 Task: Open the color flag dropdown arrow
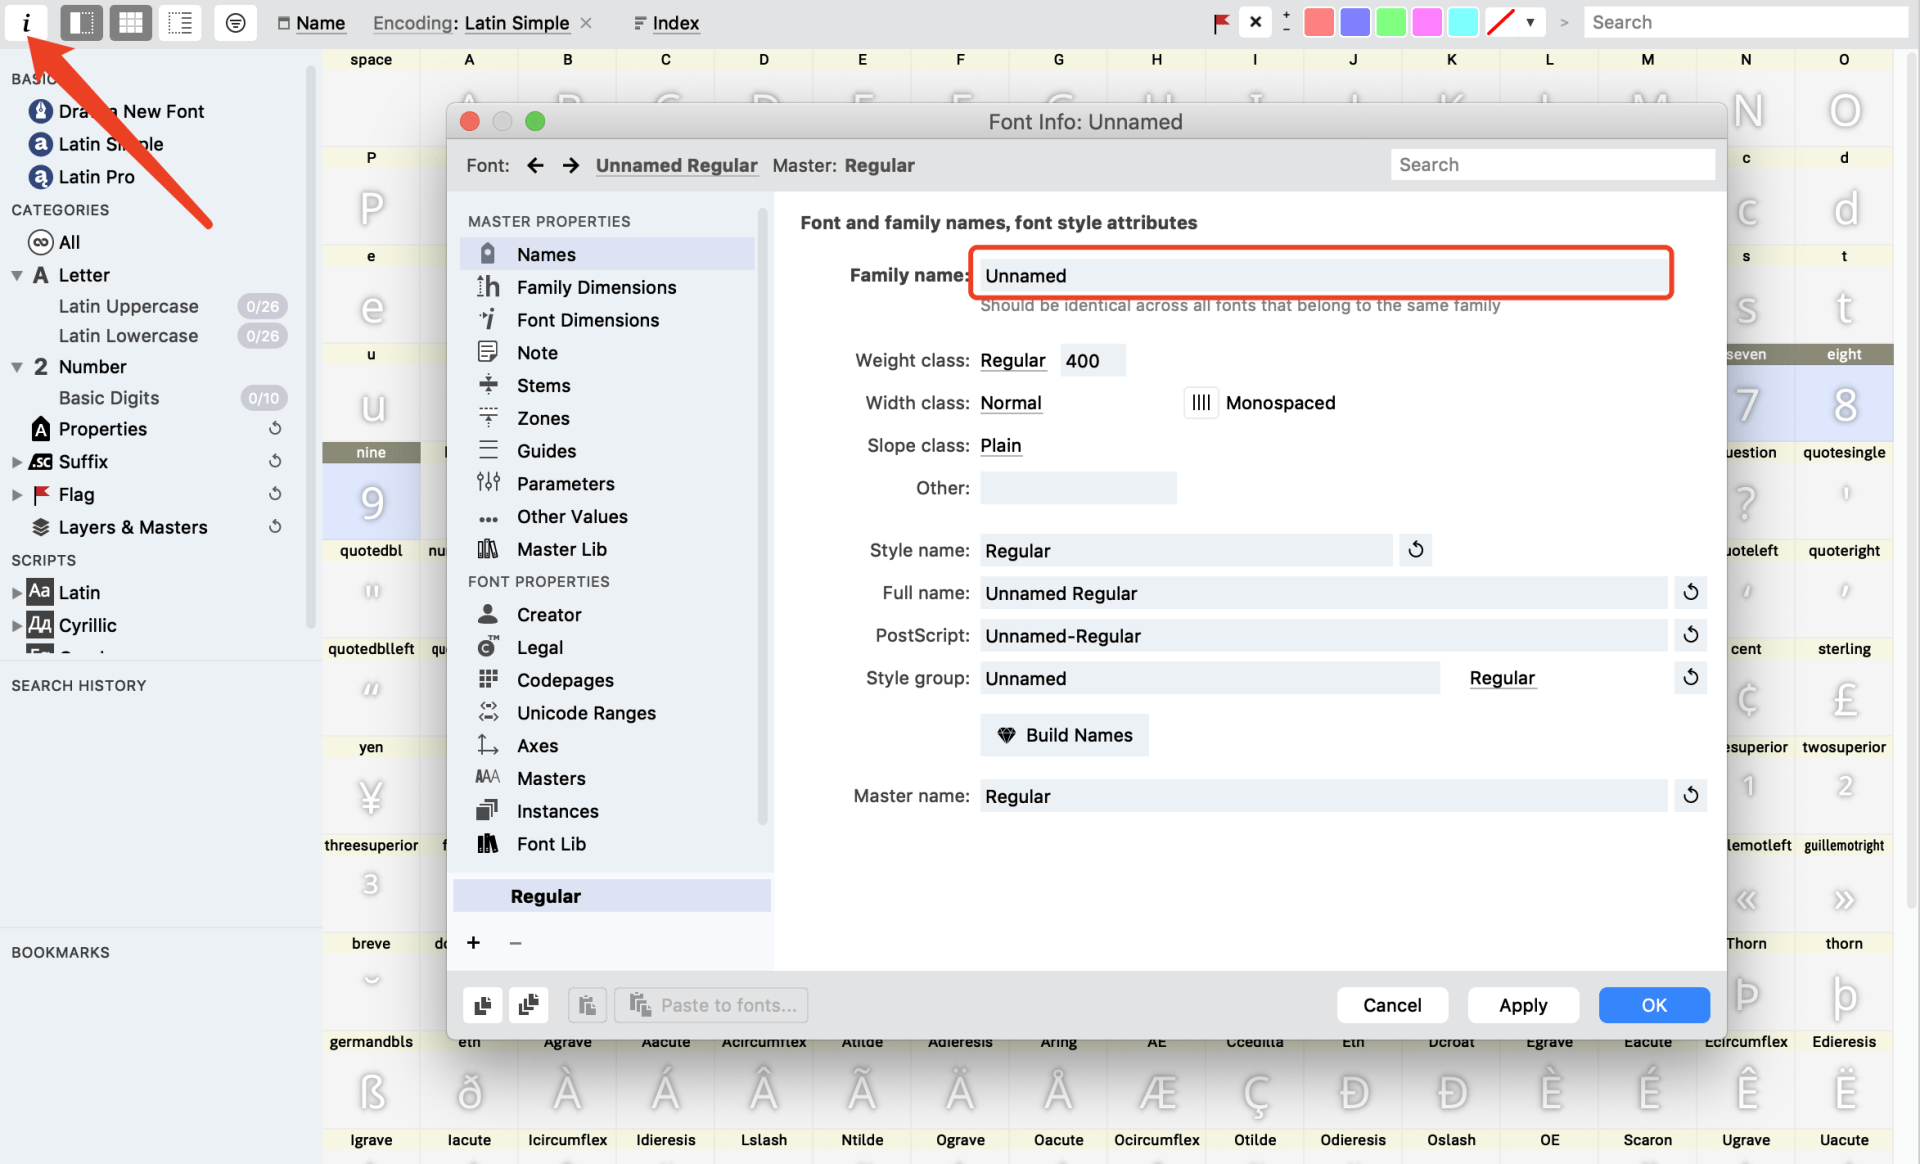click(x=1530, y=22)
